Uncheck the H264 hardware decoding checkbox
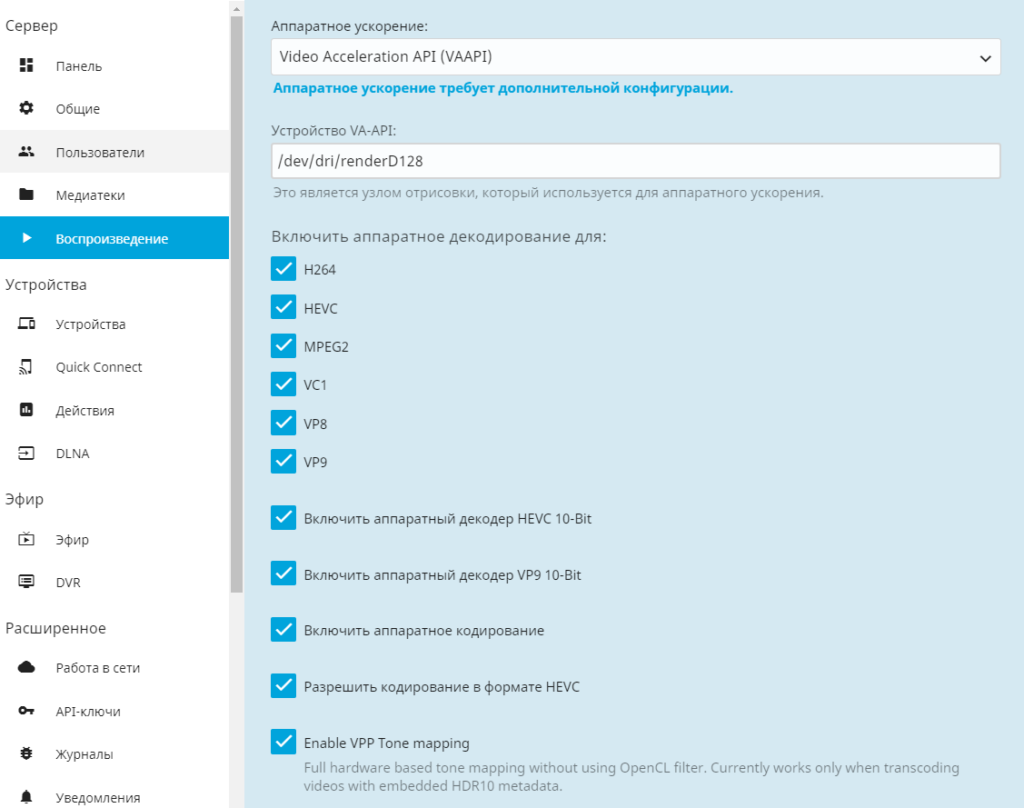 point(284,269)
